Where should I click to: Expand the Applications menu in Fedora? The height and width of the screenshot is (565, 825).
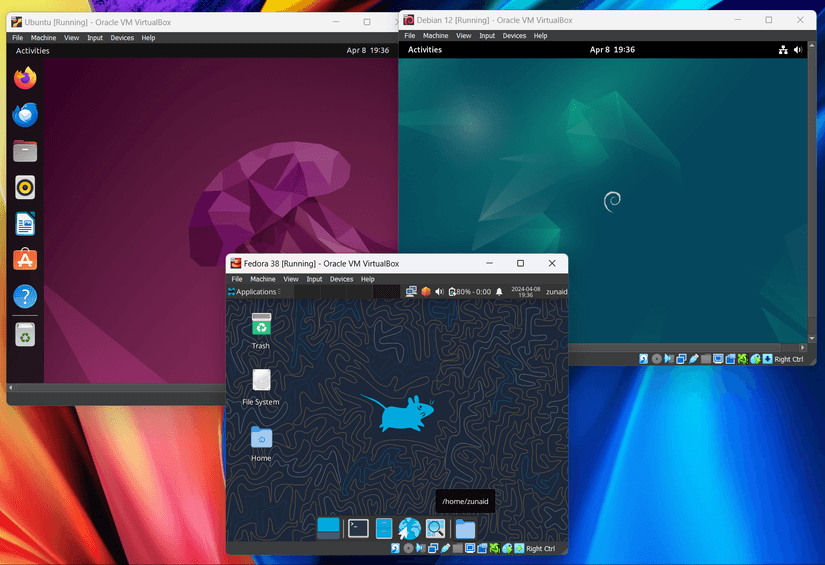[x=253, y=291]
